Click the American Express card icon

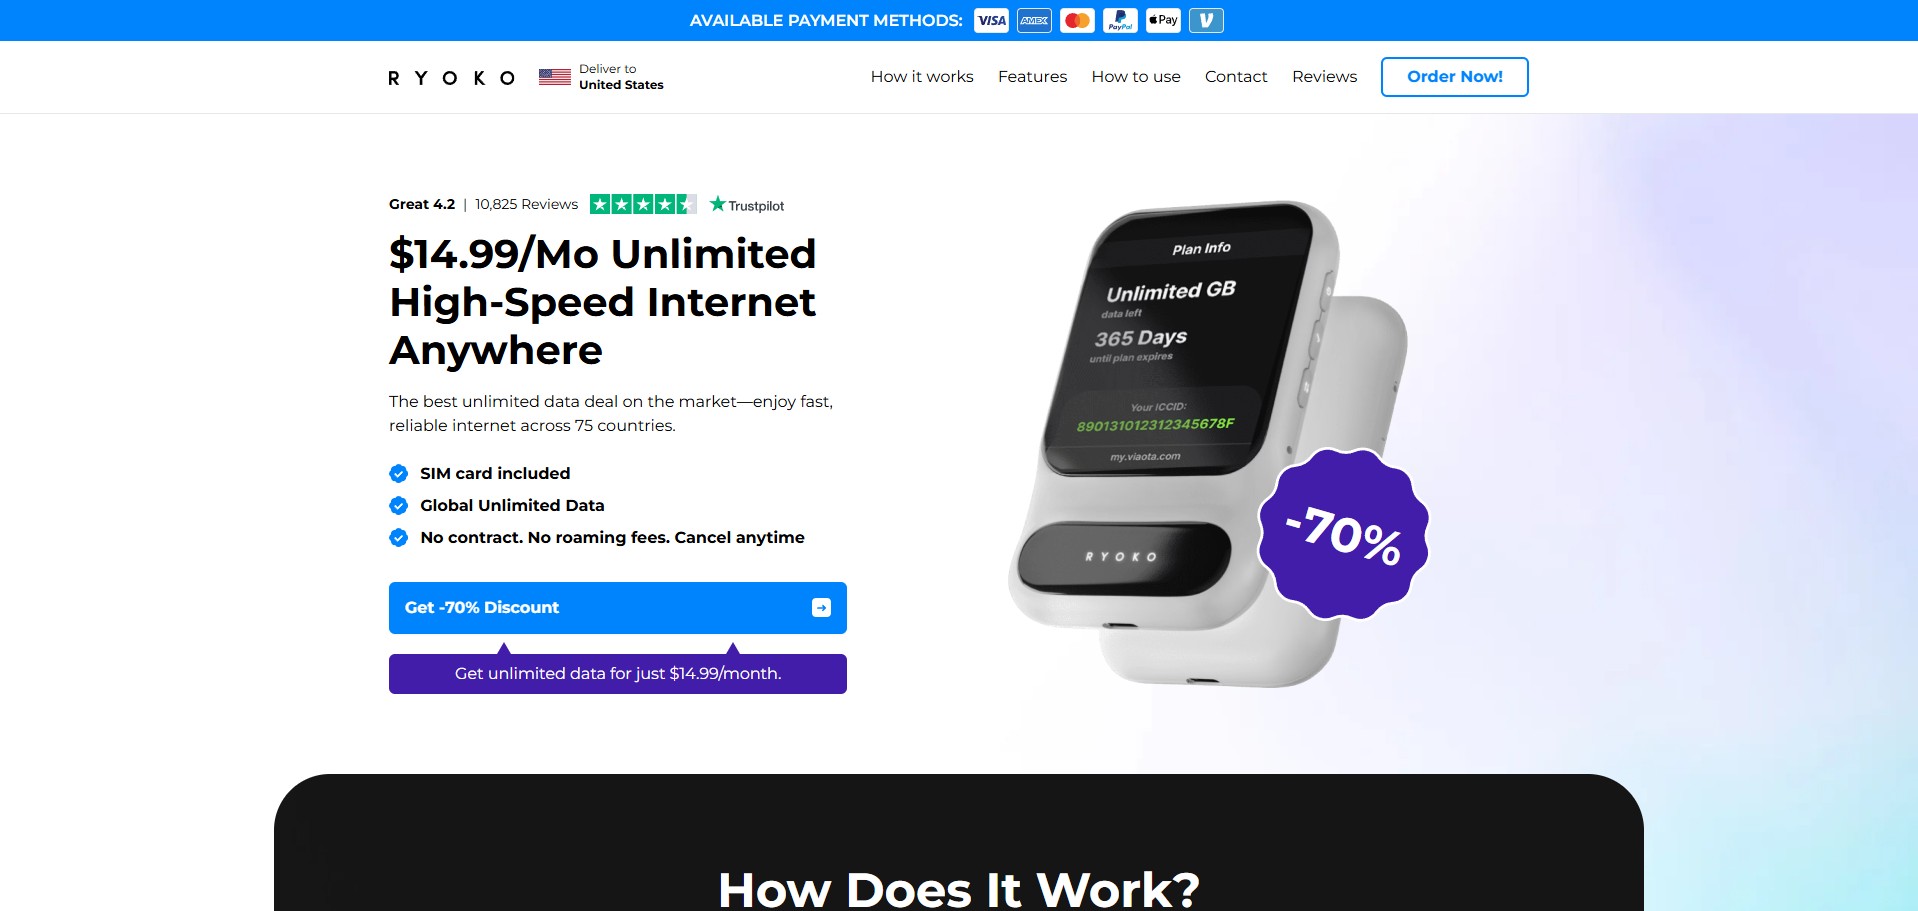click(x=1034, y=20)
